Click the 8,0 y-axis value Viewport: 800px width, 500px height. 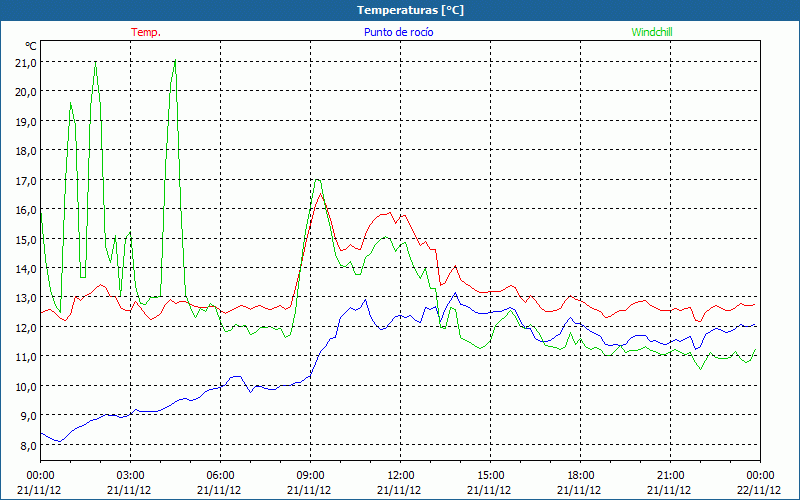point(30,445)
